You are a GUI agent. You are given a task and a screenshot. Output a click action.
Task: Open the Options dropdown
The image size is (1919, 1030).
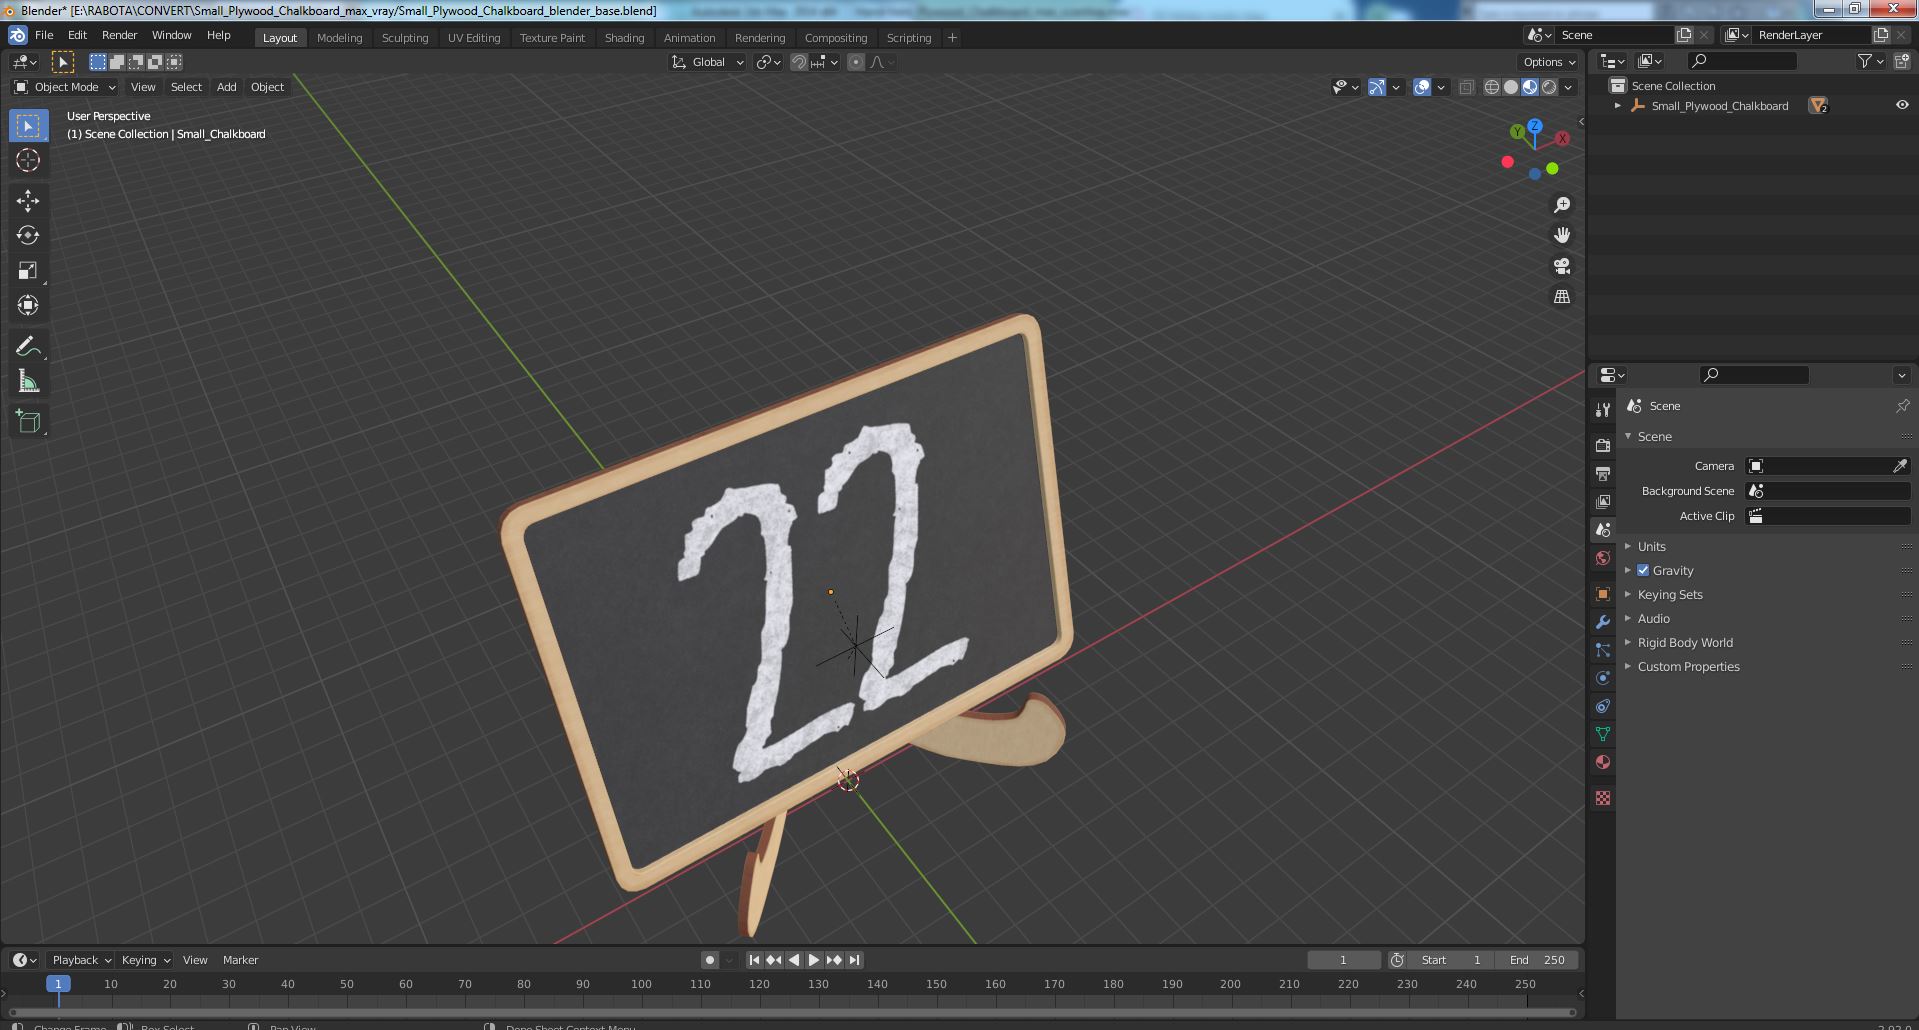coord(1549,62)
